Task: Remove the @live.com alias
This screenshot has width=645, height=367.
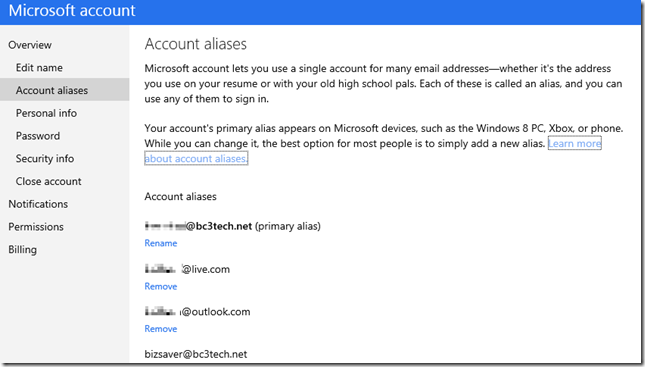Action: click(x=160, y=286)
